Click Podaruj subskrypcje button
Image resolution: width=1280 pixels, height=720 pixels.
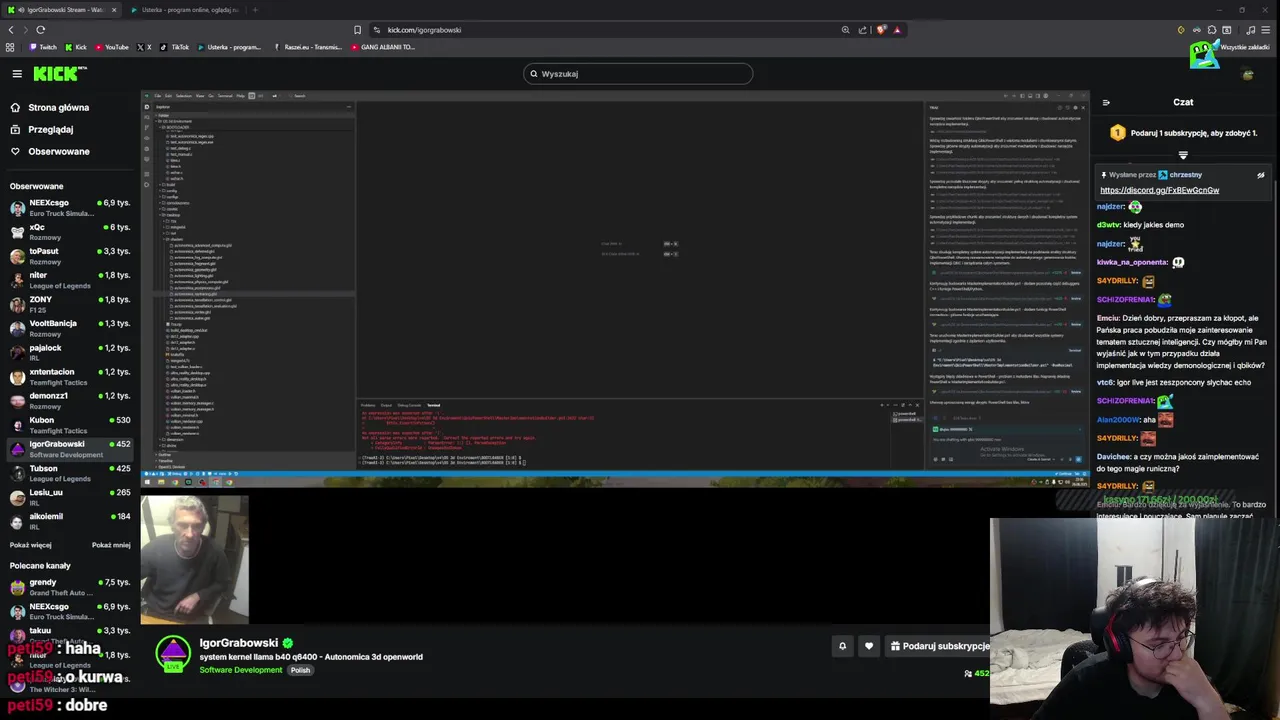[940, 646]
